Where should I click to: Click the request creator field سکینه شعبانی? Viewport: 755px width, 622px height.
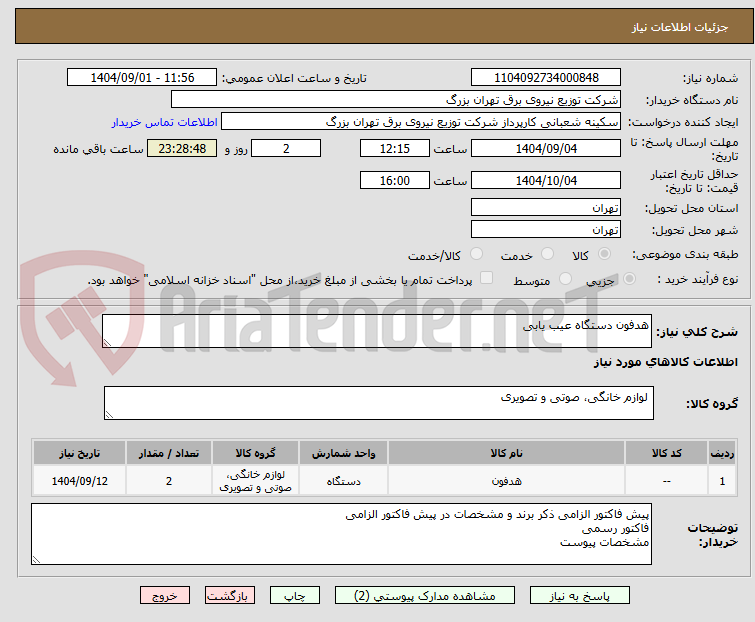421,122
